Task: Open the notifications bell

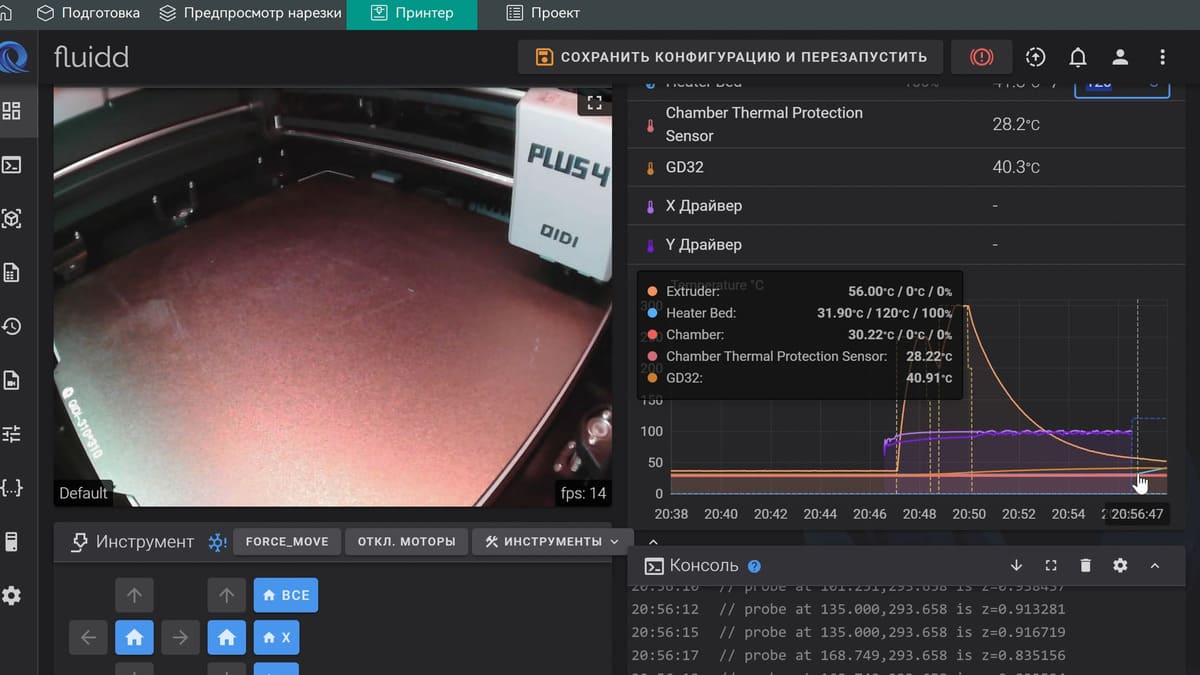Action: (x=1078, y=57)
